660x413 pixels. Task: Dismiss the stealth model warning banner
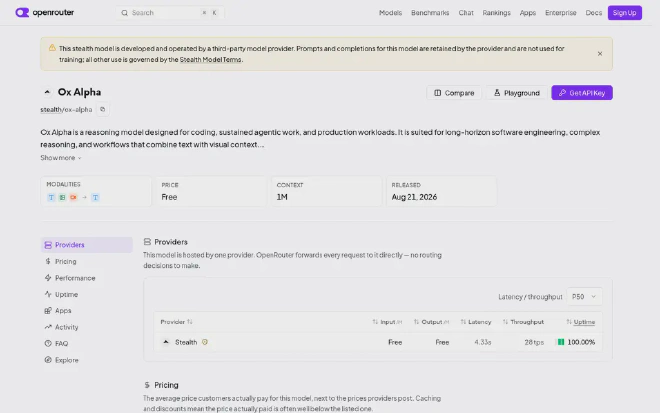click(x=600, y=53)
